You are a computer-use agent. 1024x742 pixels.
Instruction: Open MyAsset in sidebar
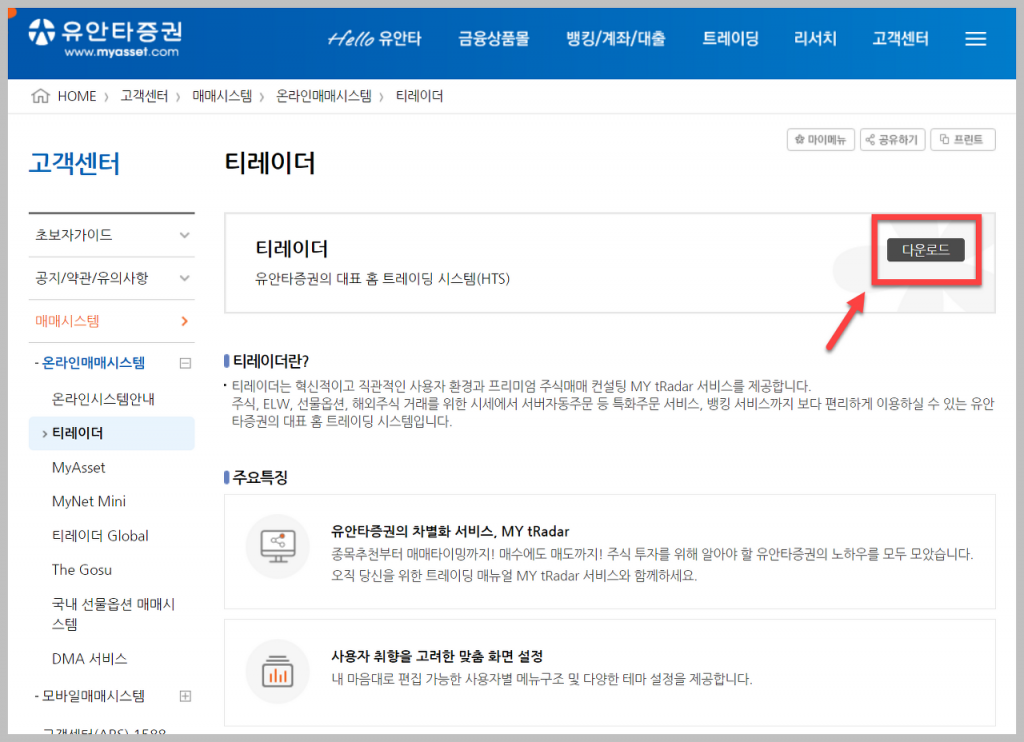tap(78, 468)
